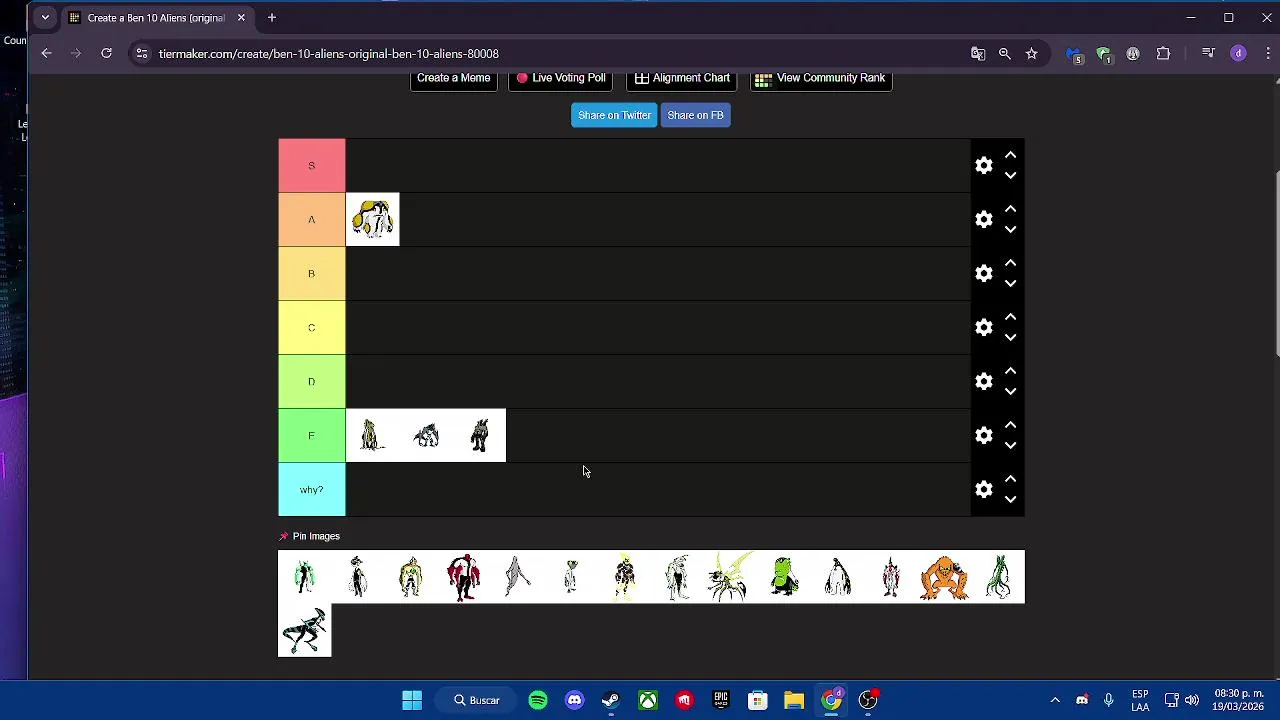Image resolution: width=1280 pixels, height=720 pixels.
Task: Open settings gear for C tier row
Action: pos(984,327)
